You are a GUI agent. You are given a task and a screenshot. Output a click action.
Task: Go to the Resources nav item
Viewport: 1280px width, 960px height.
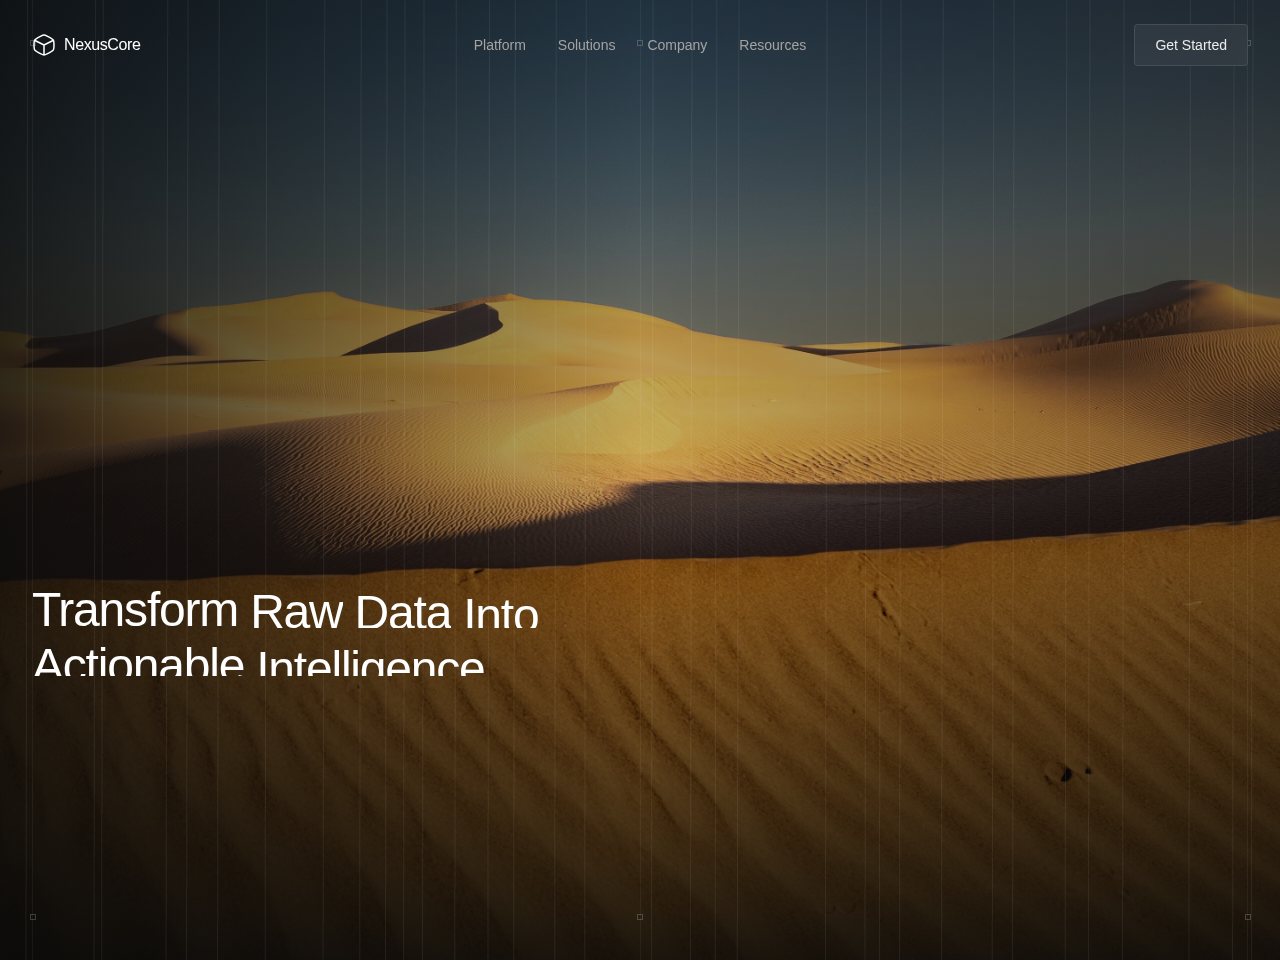(772, 45)
